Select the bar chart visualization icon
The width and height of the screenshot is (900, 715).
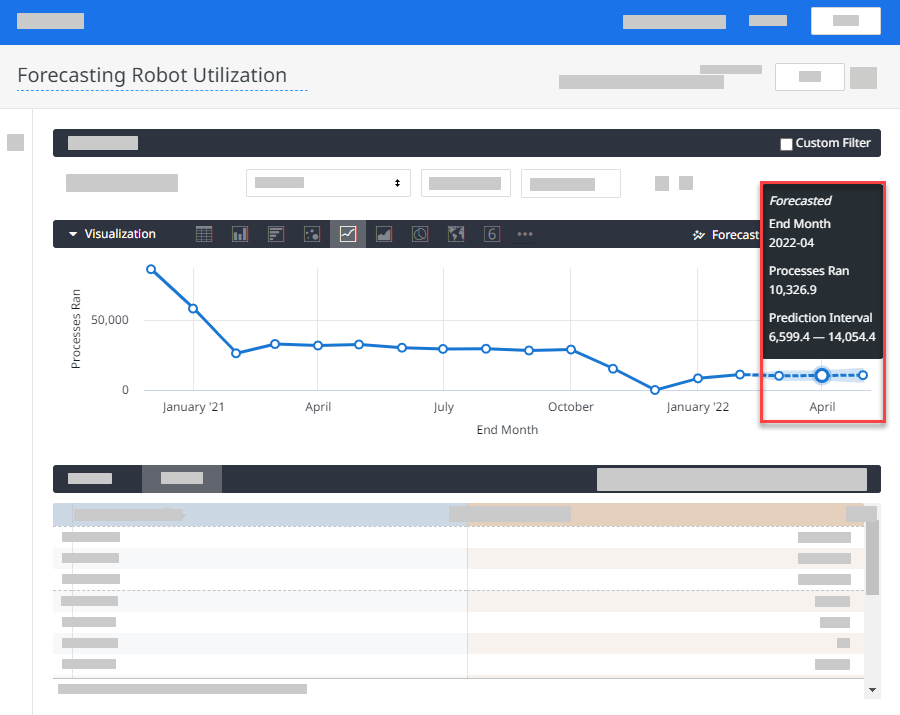tap(276, 234)
